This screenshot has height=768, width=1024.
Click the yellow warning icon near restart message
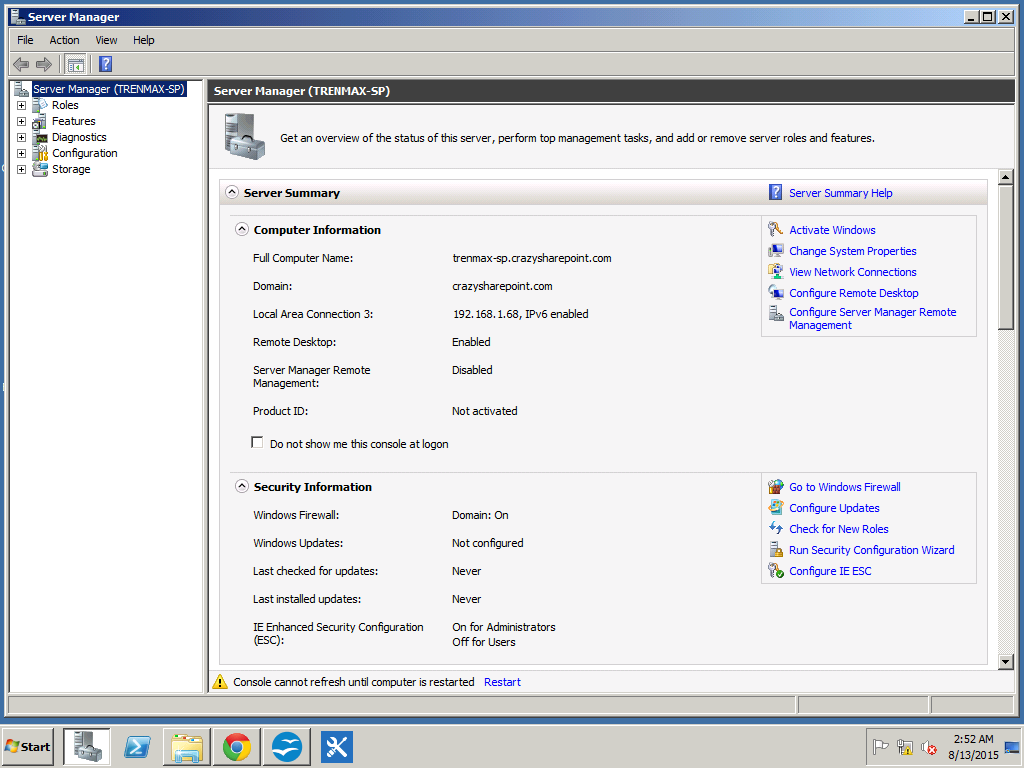pyautogui.click(x=220, y=682)
